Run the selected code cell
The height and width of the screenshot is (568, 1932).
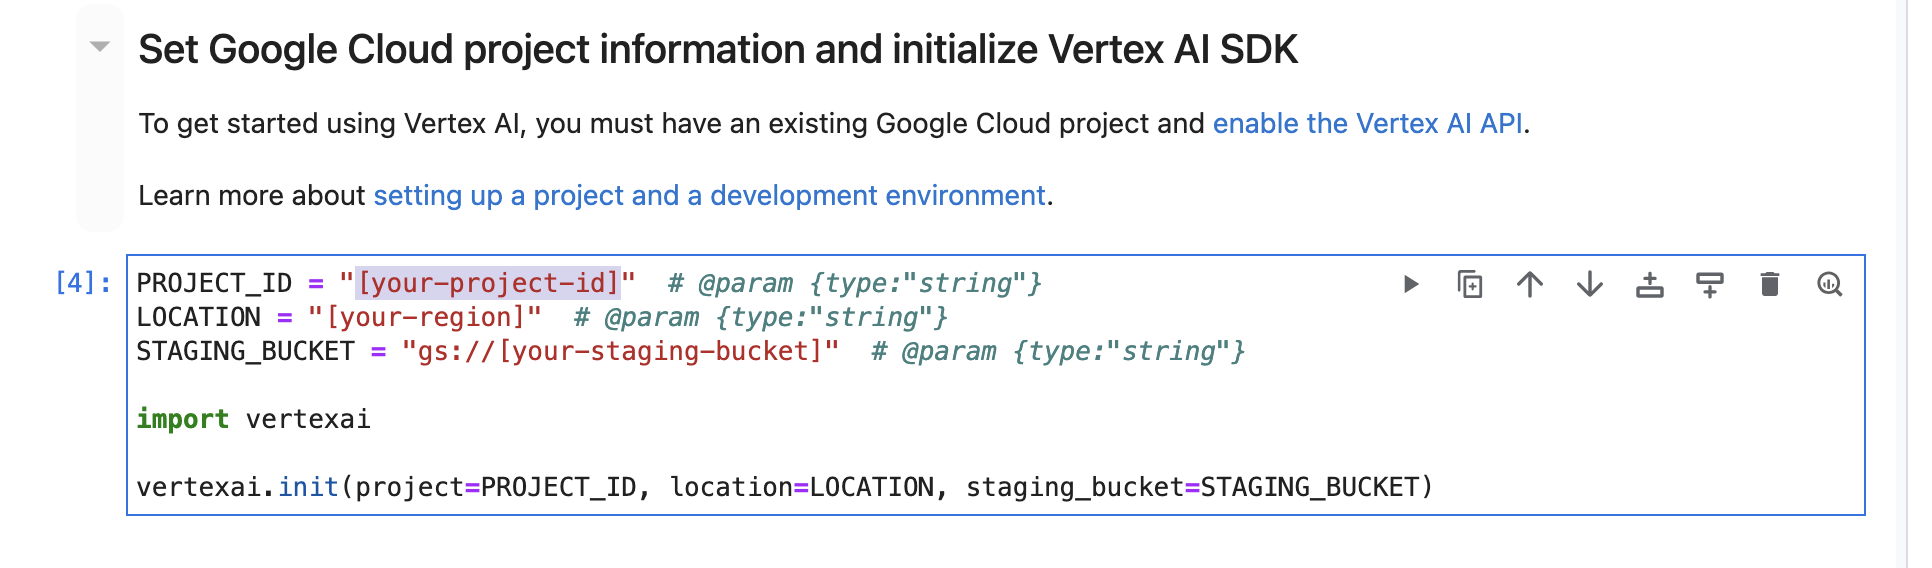(x=1410, y=284)
